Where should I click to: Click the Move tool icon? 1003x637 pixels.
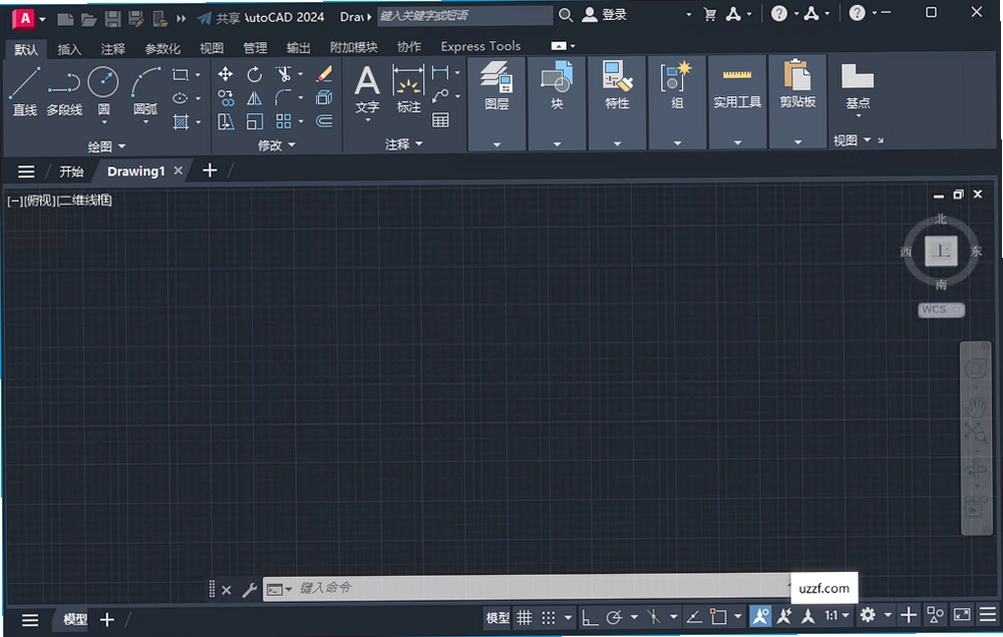point(225,74)
